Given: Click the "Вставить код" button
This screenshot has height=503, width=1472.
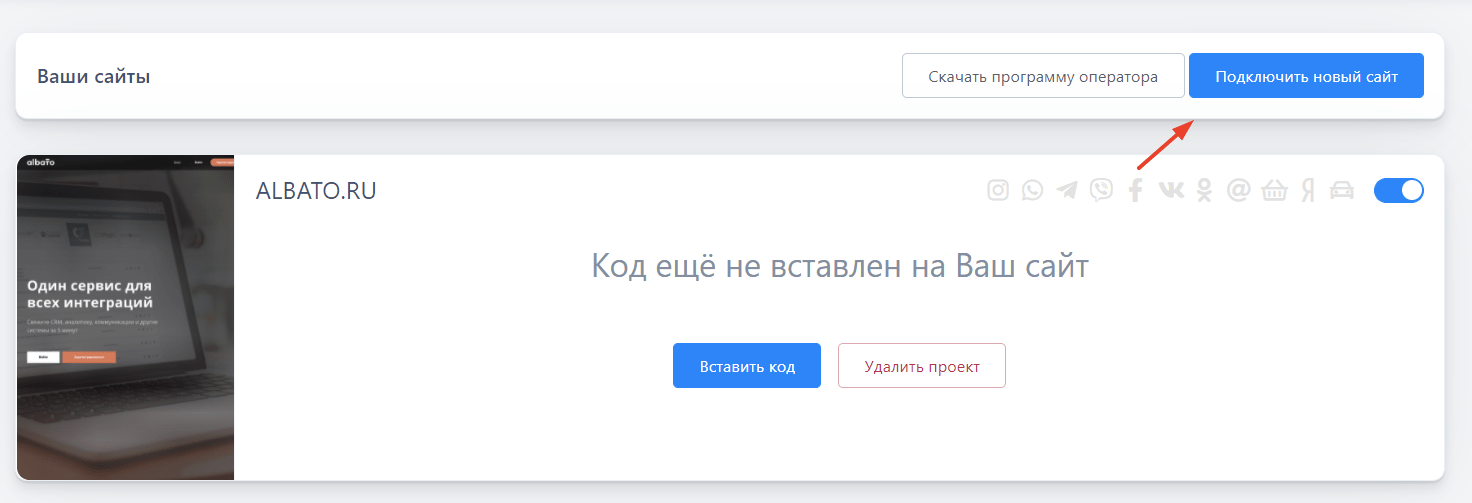Looking at the screenshot, I should click(x=747, y=366).
